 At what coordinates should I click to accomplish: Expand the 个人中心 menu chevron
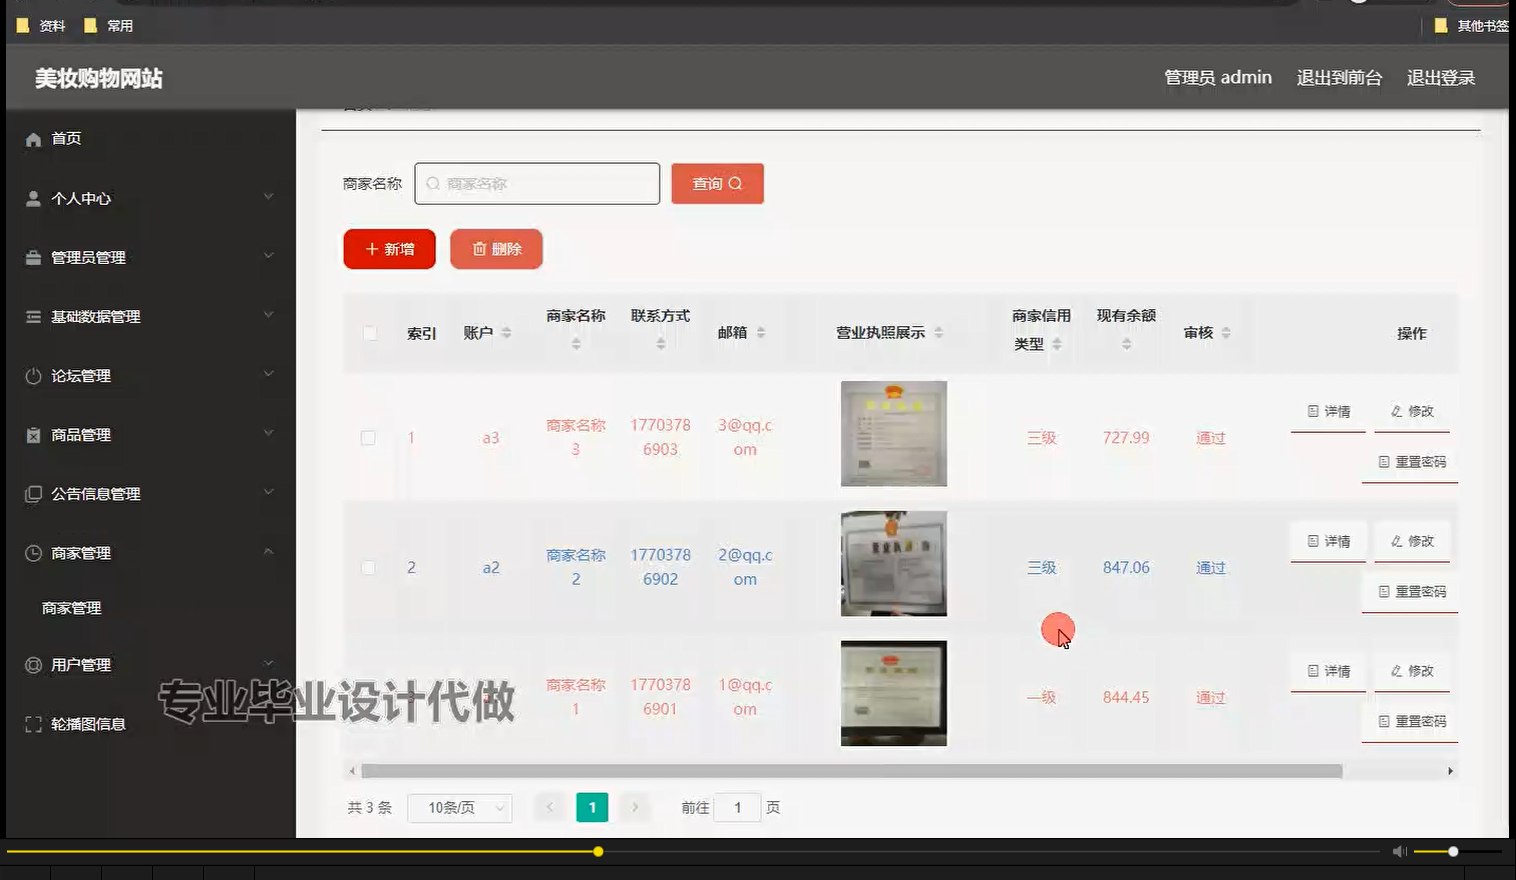point(268,197)
